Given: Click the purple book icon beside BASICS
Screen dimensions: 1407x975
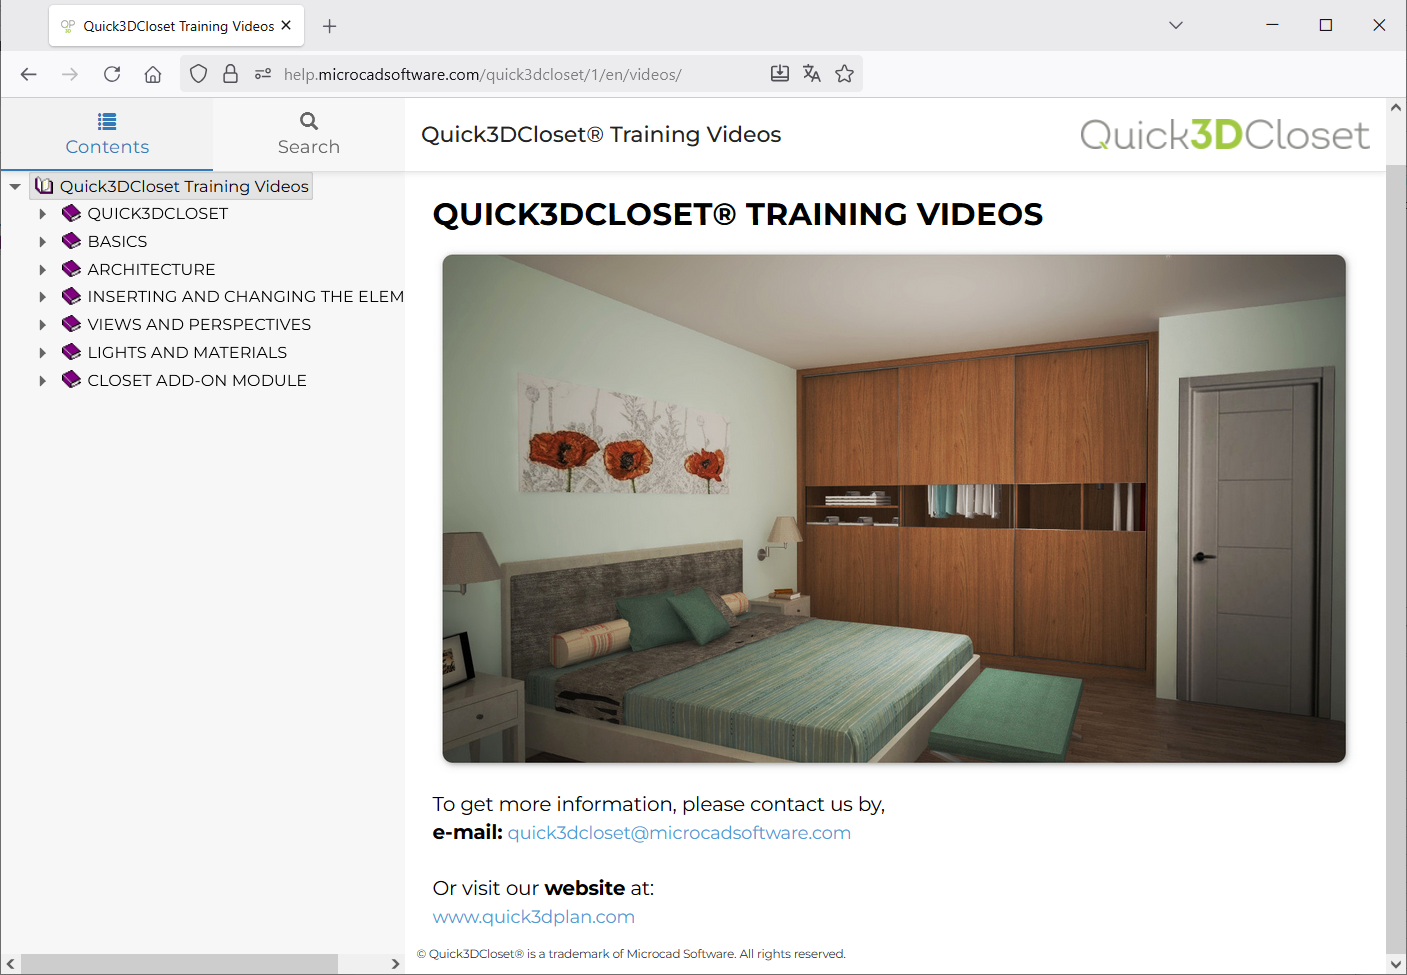Looking at the screenshot, I should pyautogui.click(x=71, y=241).
